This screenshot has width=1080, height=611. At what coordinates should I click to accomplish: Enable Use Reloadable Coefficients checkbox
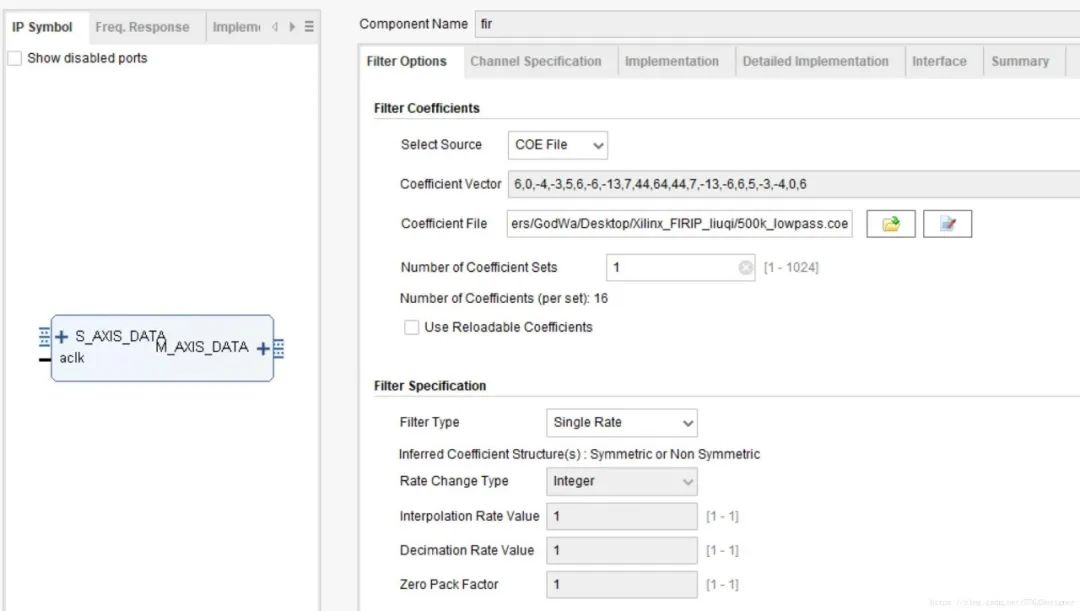coord(411,327)
